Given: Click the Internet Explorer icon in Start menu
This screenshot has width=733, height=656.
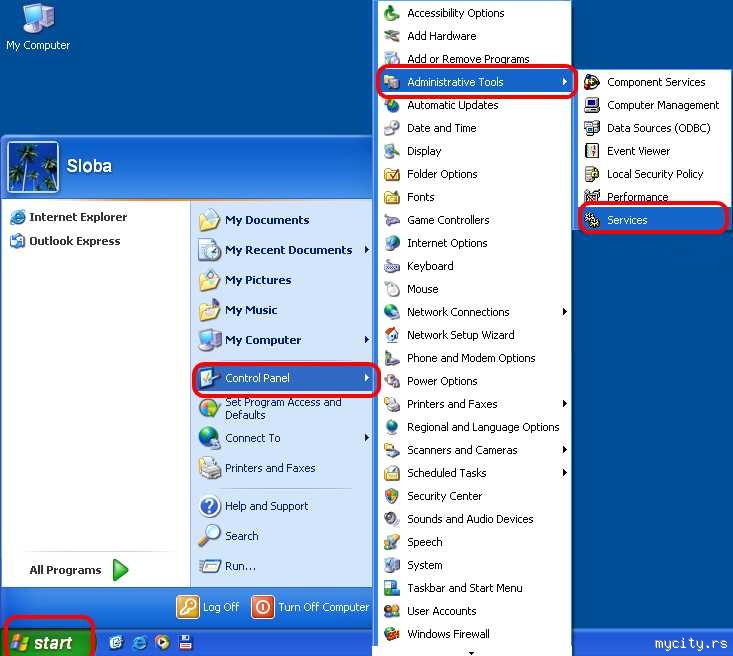Looking at the screenshot, I should pyautogui.click(x=18, y=217).
